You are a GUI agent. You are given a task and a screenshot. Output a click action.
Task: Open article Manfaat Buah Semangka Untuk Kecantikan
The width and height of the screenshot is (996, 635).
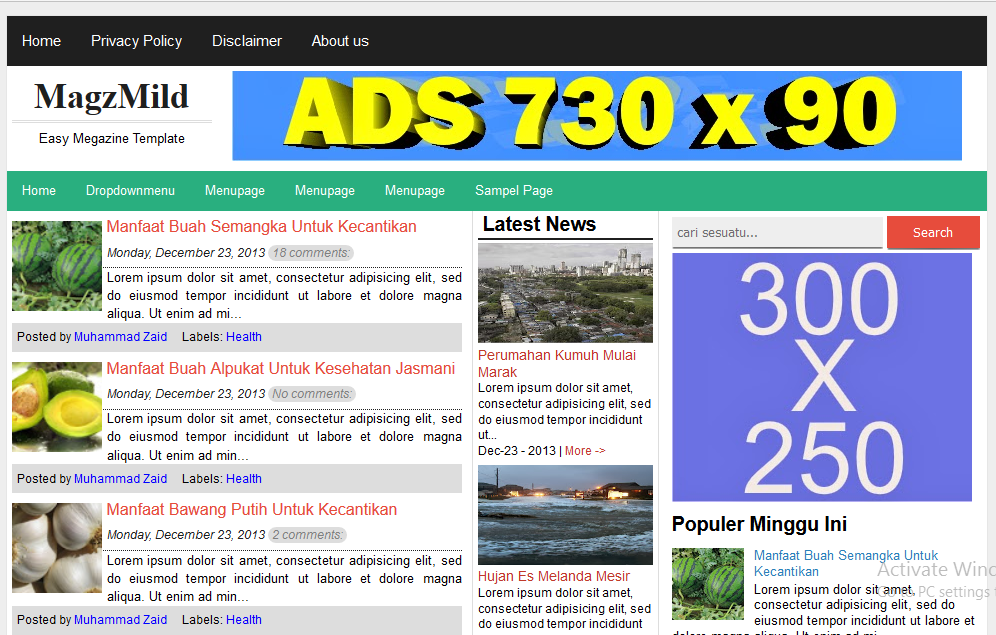261,227
